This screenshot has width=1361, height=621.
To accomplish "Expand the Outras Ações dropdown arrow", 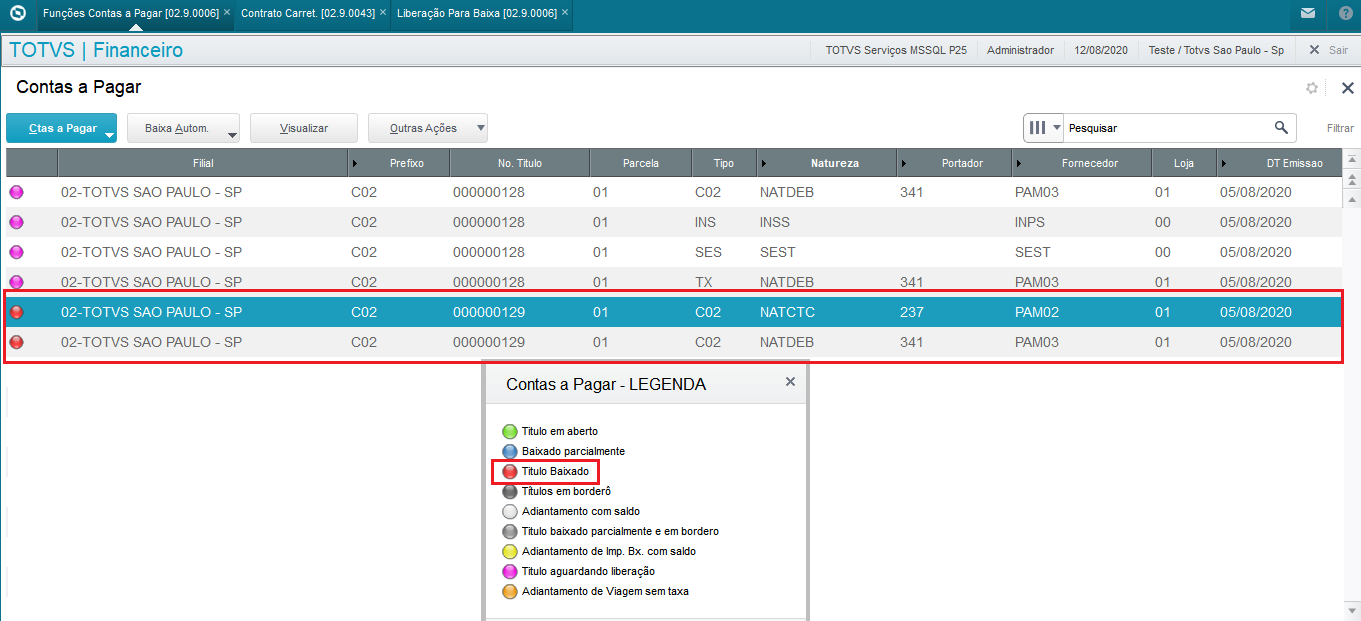I will 479,128.
